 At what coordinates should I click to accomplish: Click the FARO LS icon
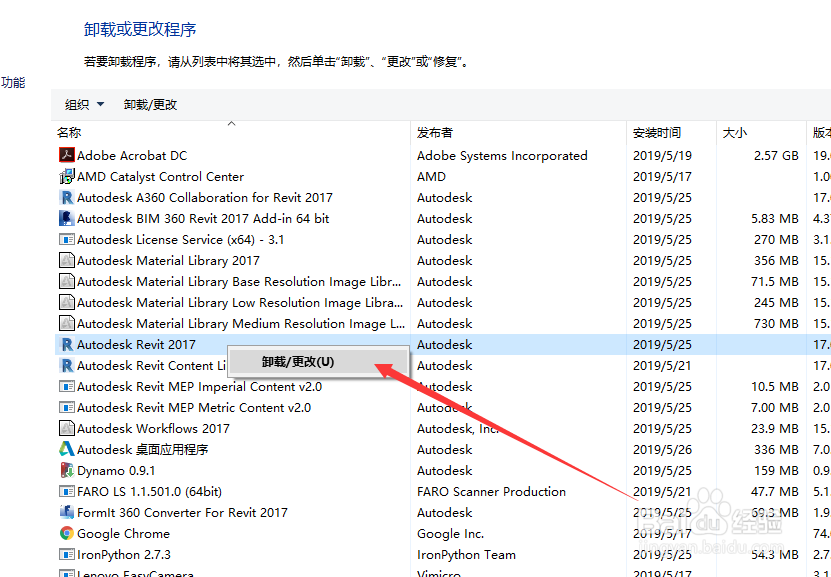[66, 492]
